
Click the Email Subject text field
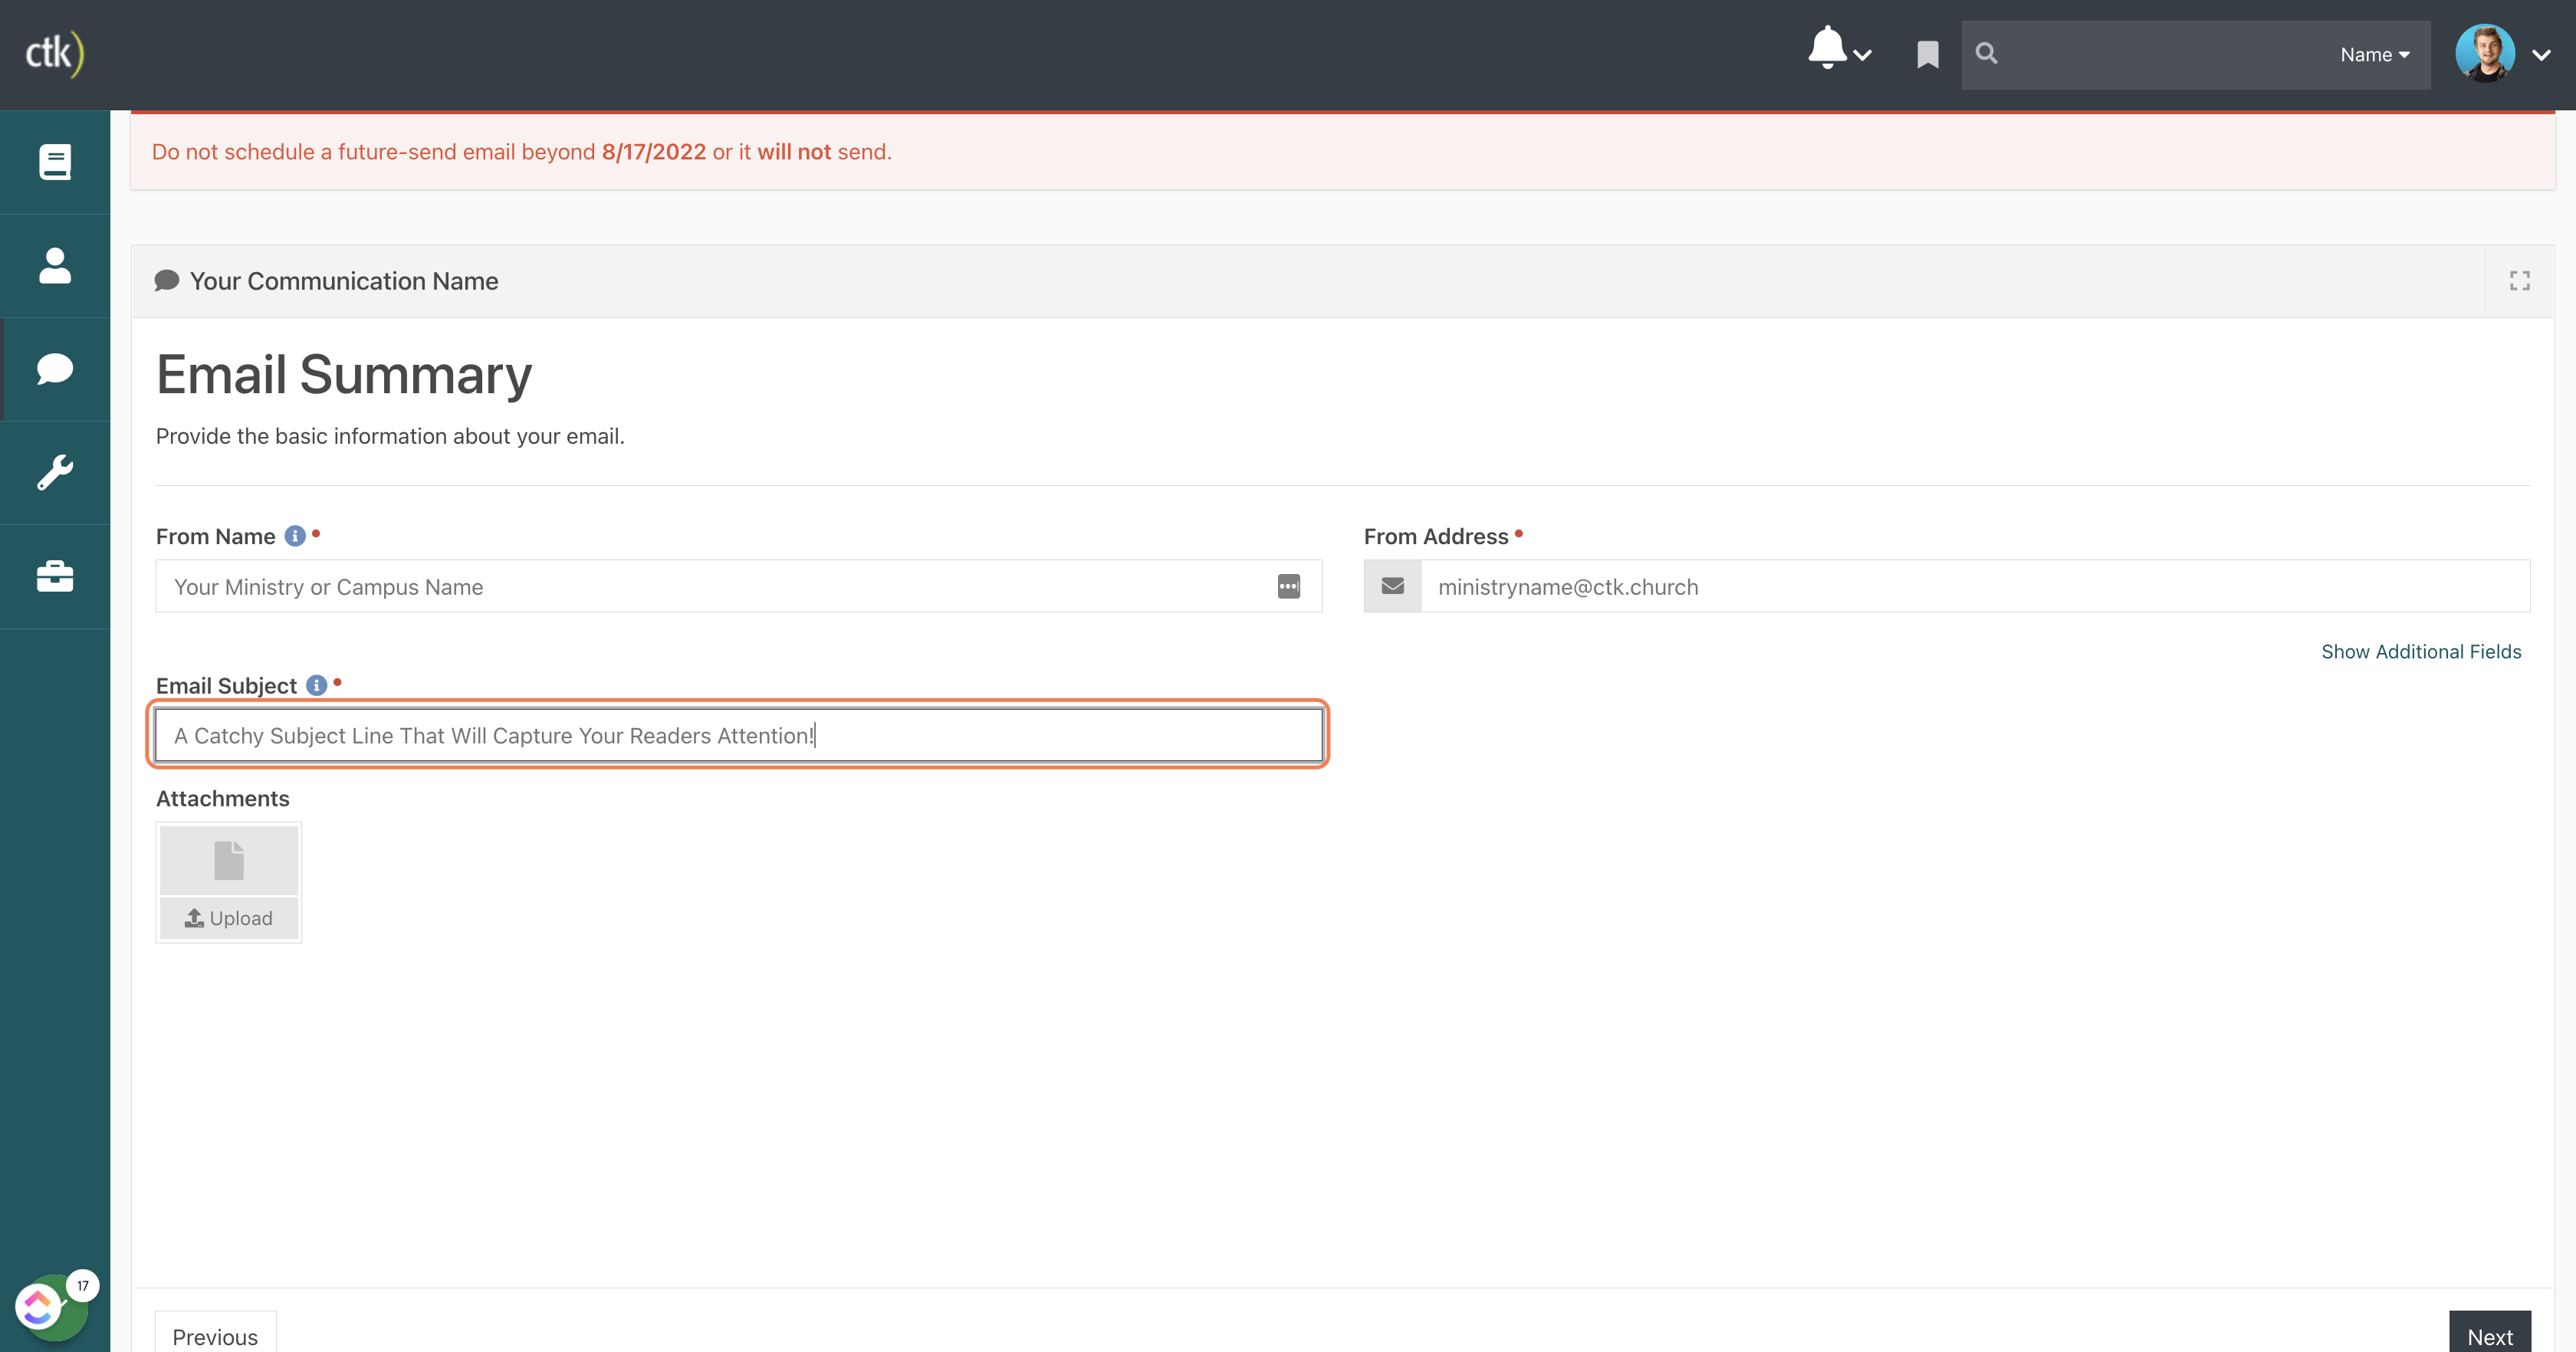point(738,736)
